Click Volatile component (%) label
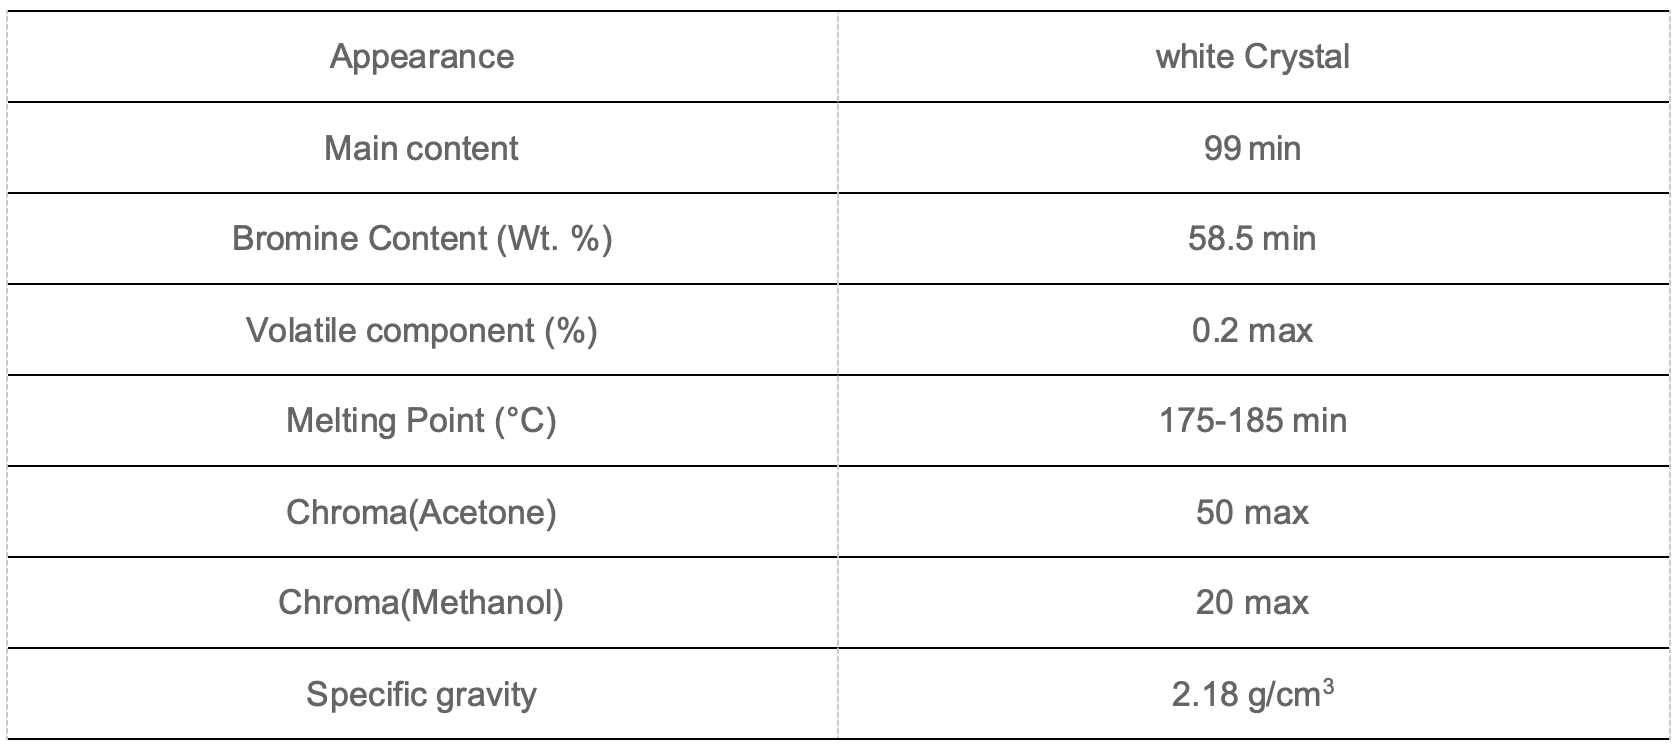 pos(422,330)
